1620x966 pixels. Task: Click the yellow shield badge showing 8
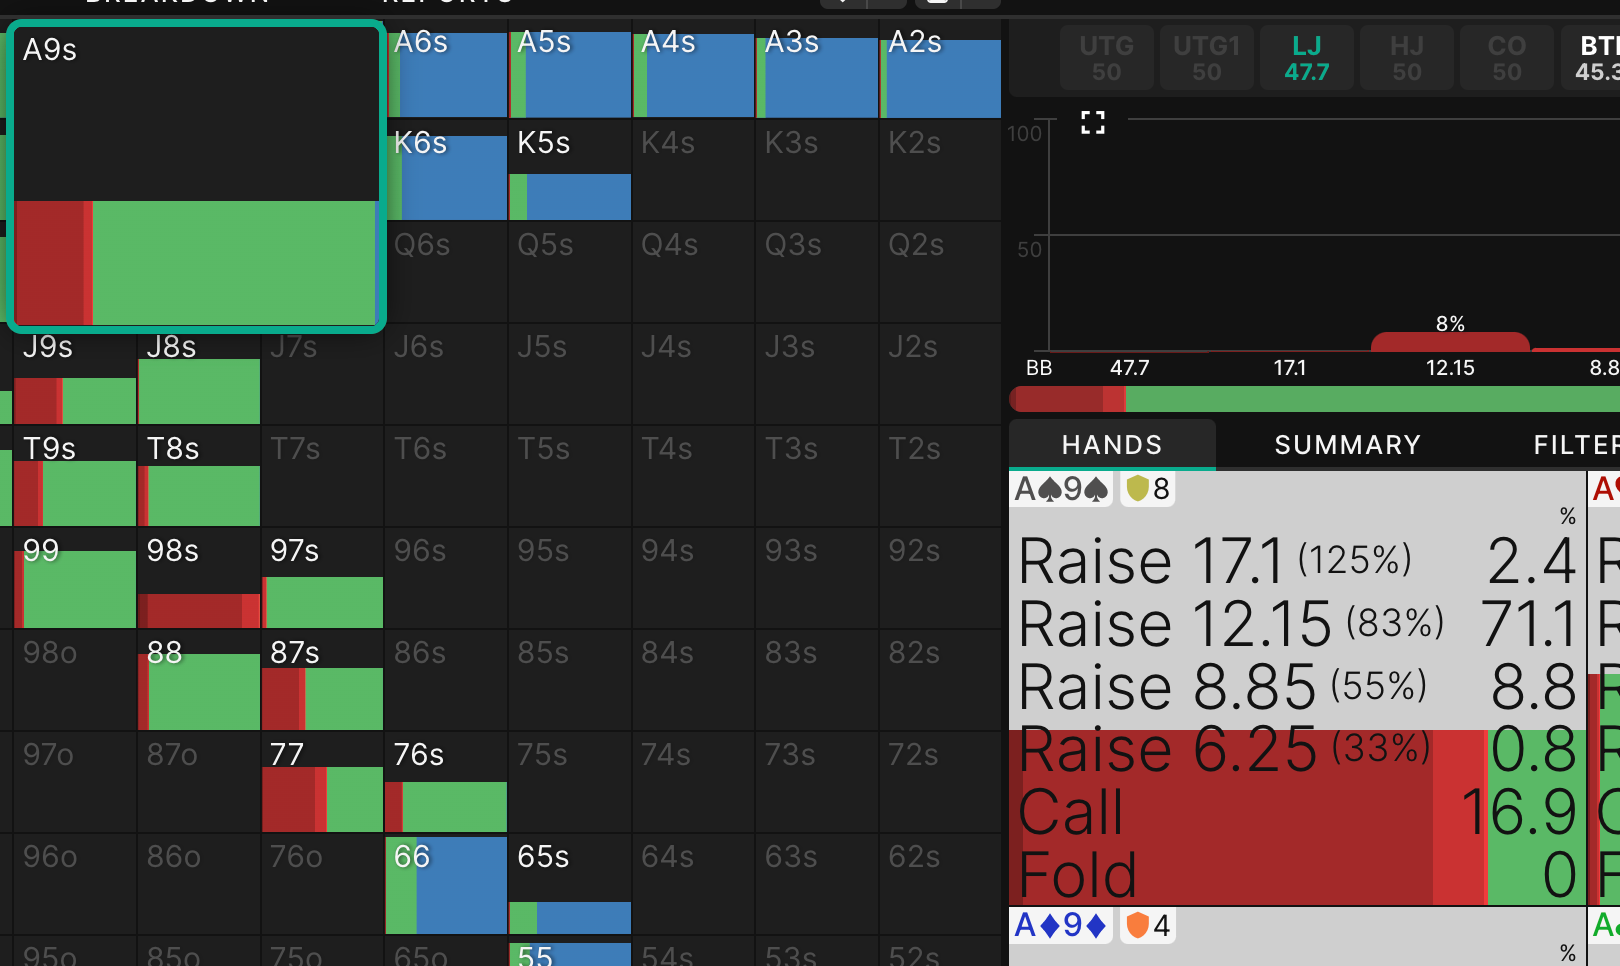pyautogui.click(x=1148, y=489)
